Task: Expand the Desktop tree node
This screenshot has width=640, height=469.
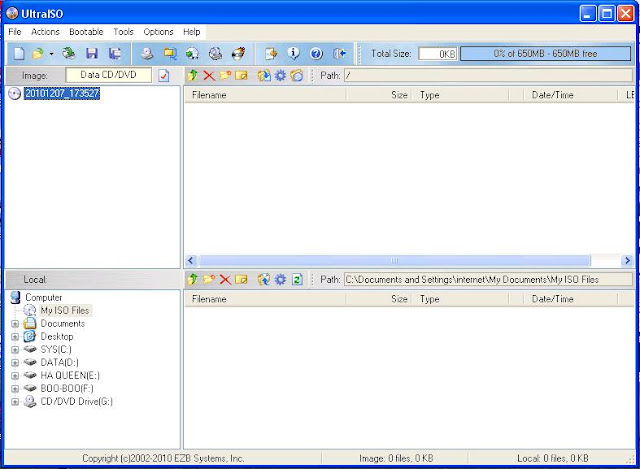Action: [15, 337]
